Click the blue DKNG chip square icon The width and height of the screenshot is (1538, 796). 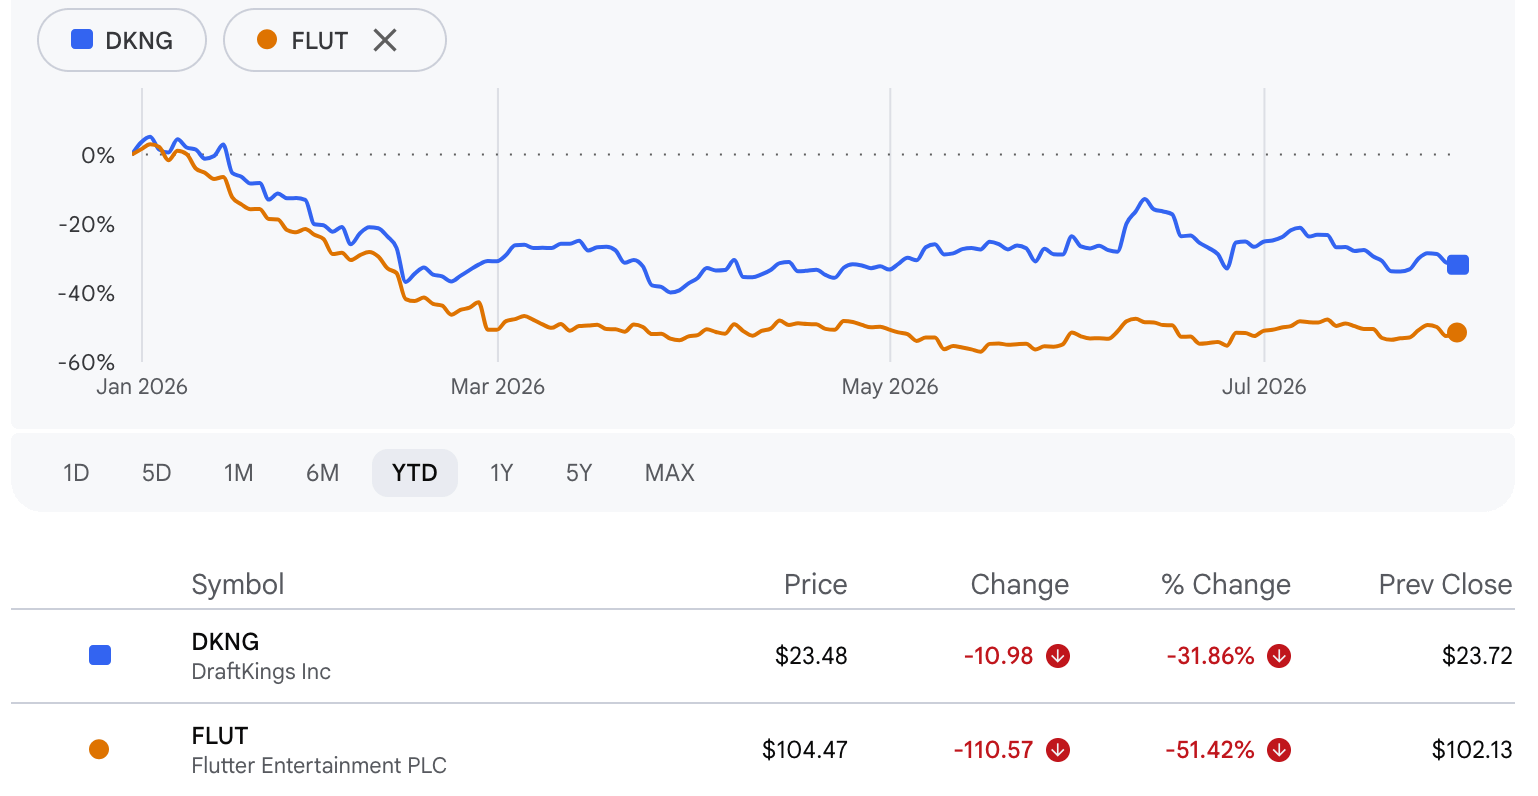click(x=82, y=40)
